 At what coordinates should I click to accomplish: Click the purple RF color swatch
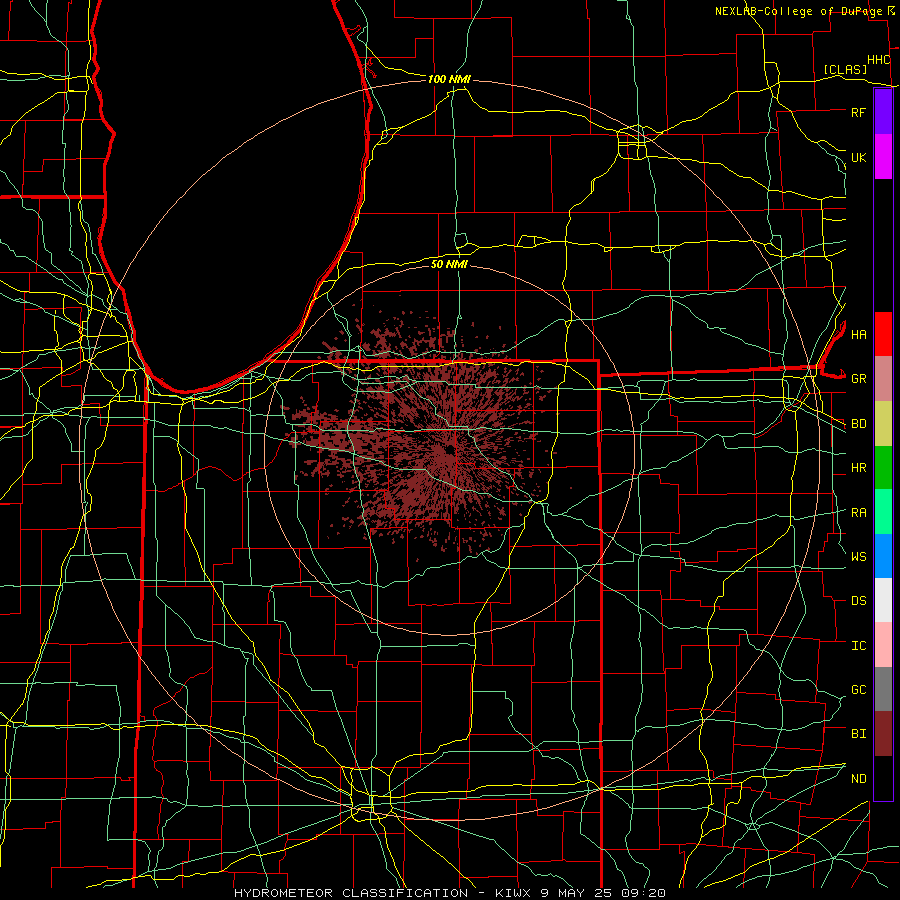pos(883,112)
